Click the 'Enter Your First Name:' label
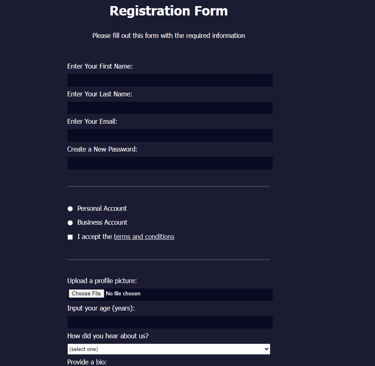The height and width of the screenshot is (366, 375). click(100, 66)
